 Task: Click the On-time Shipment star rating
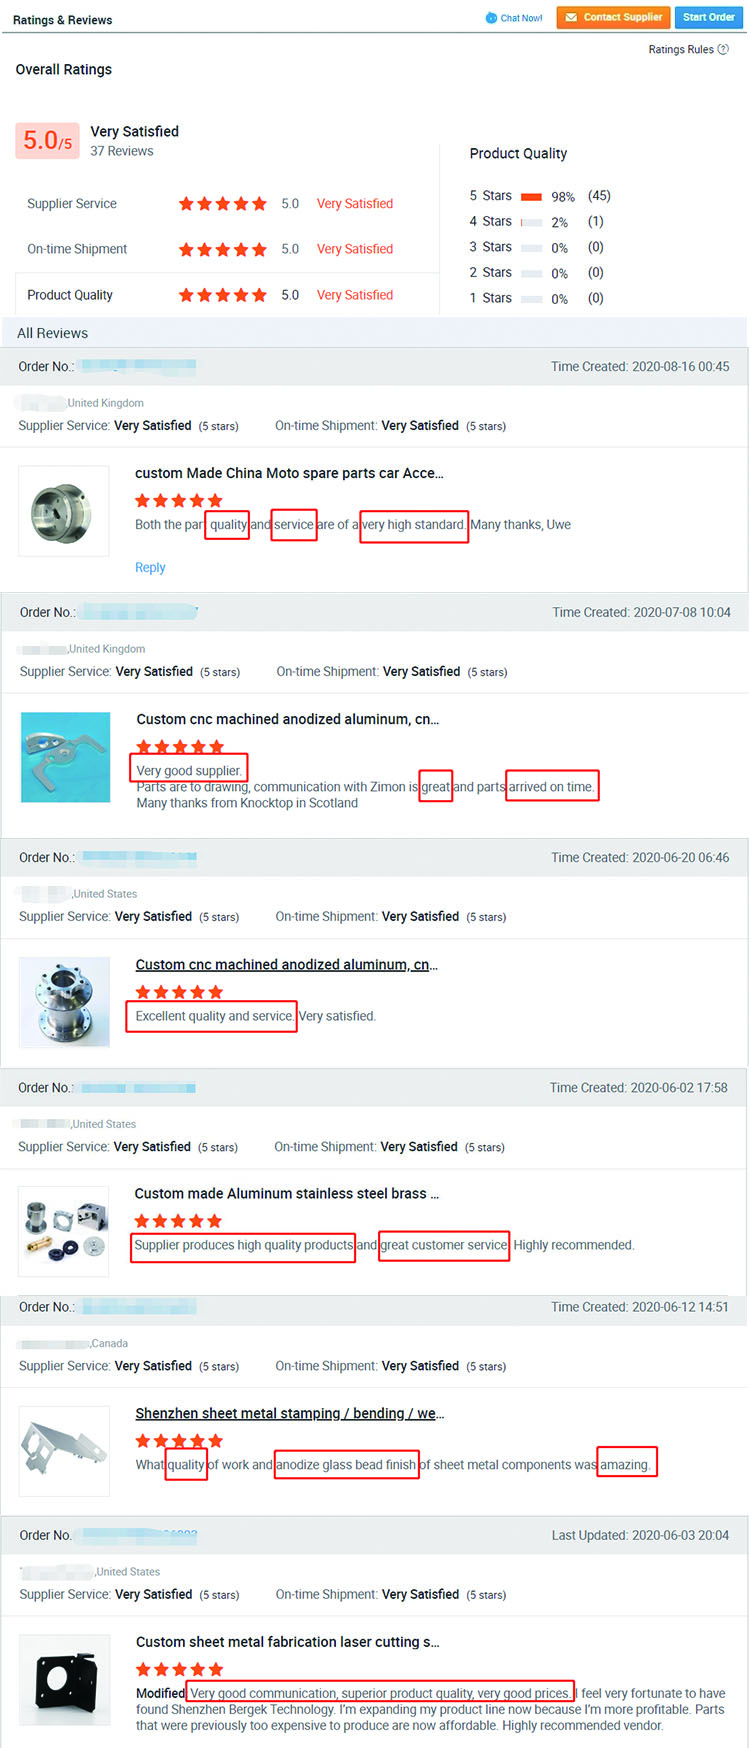[223, 249]
